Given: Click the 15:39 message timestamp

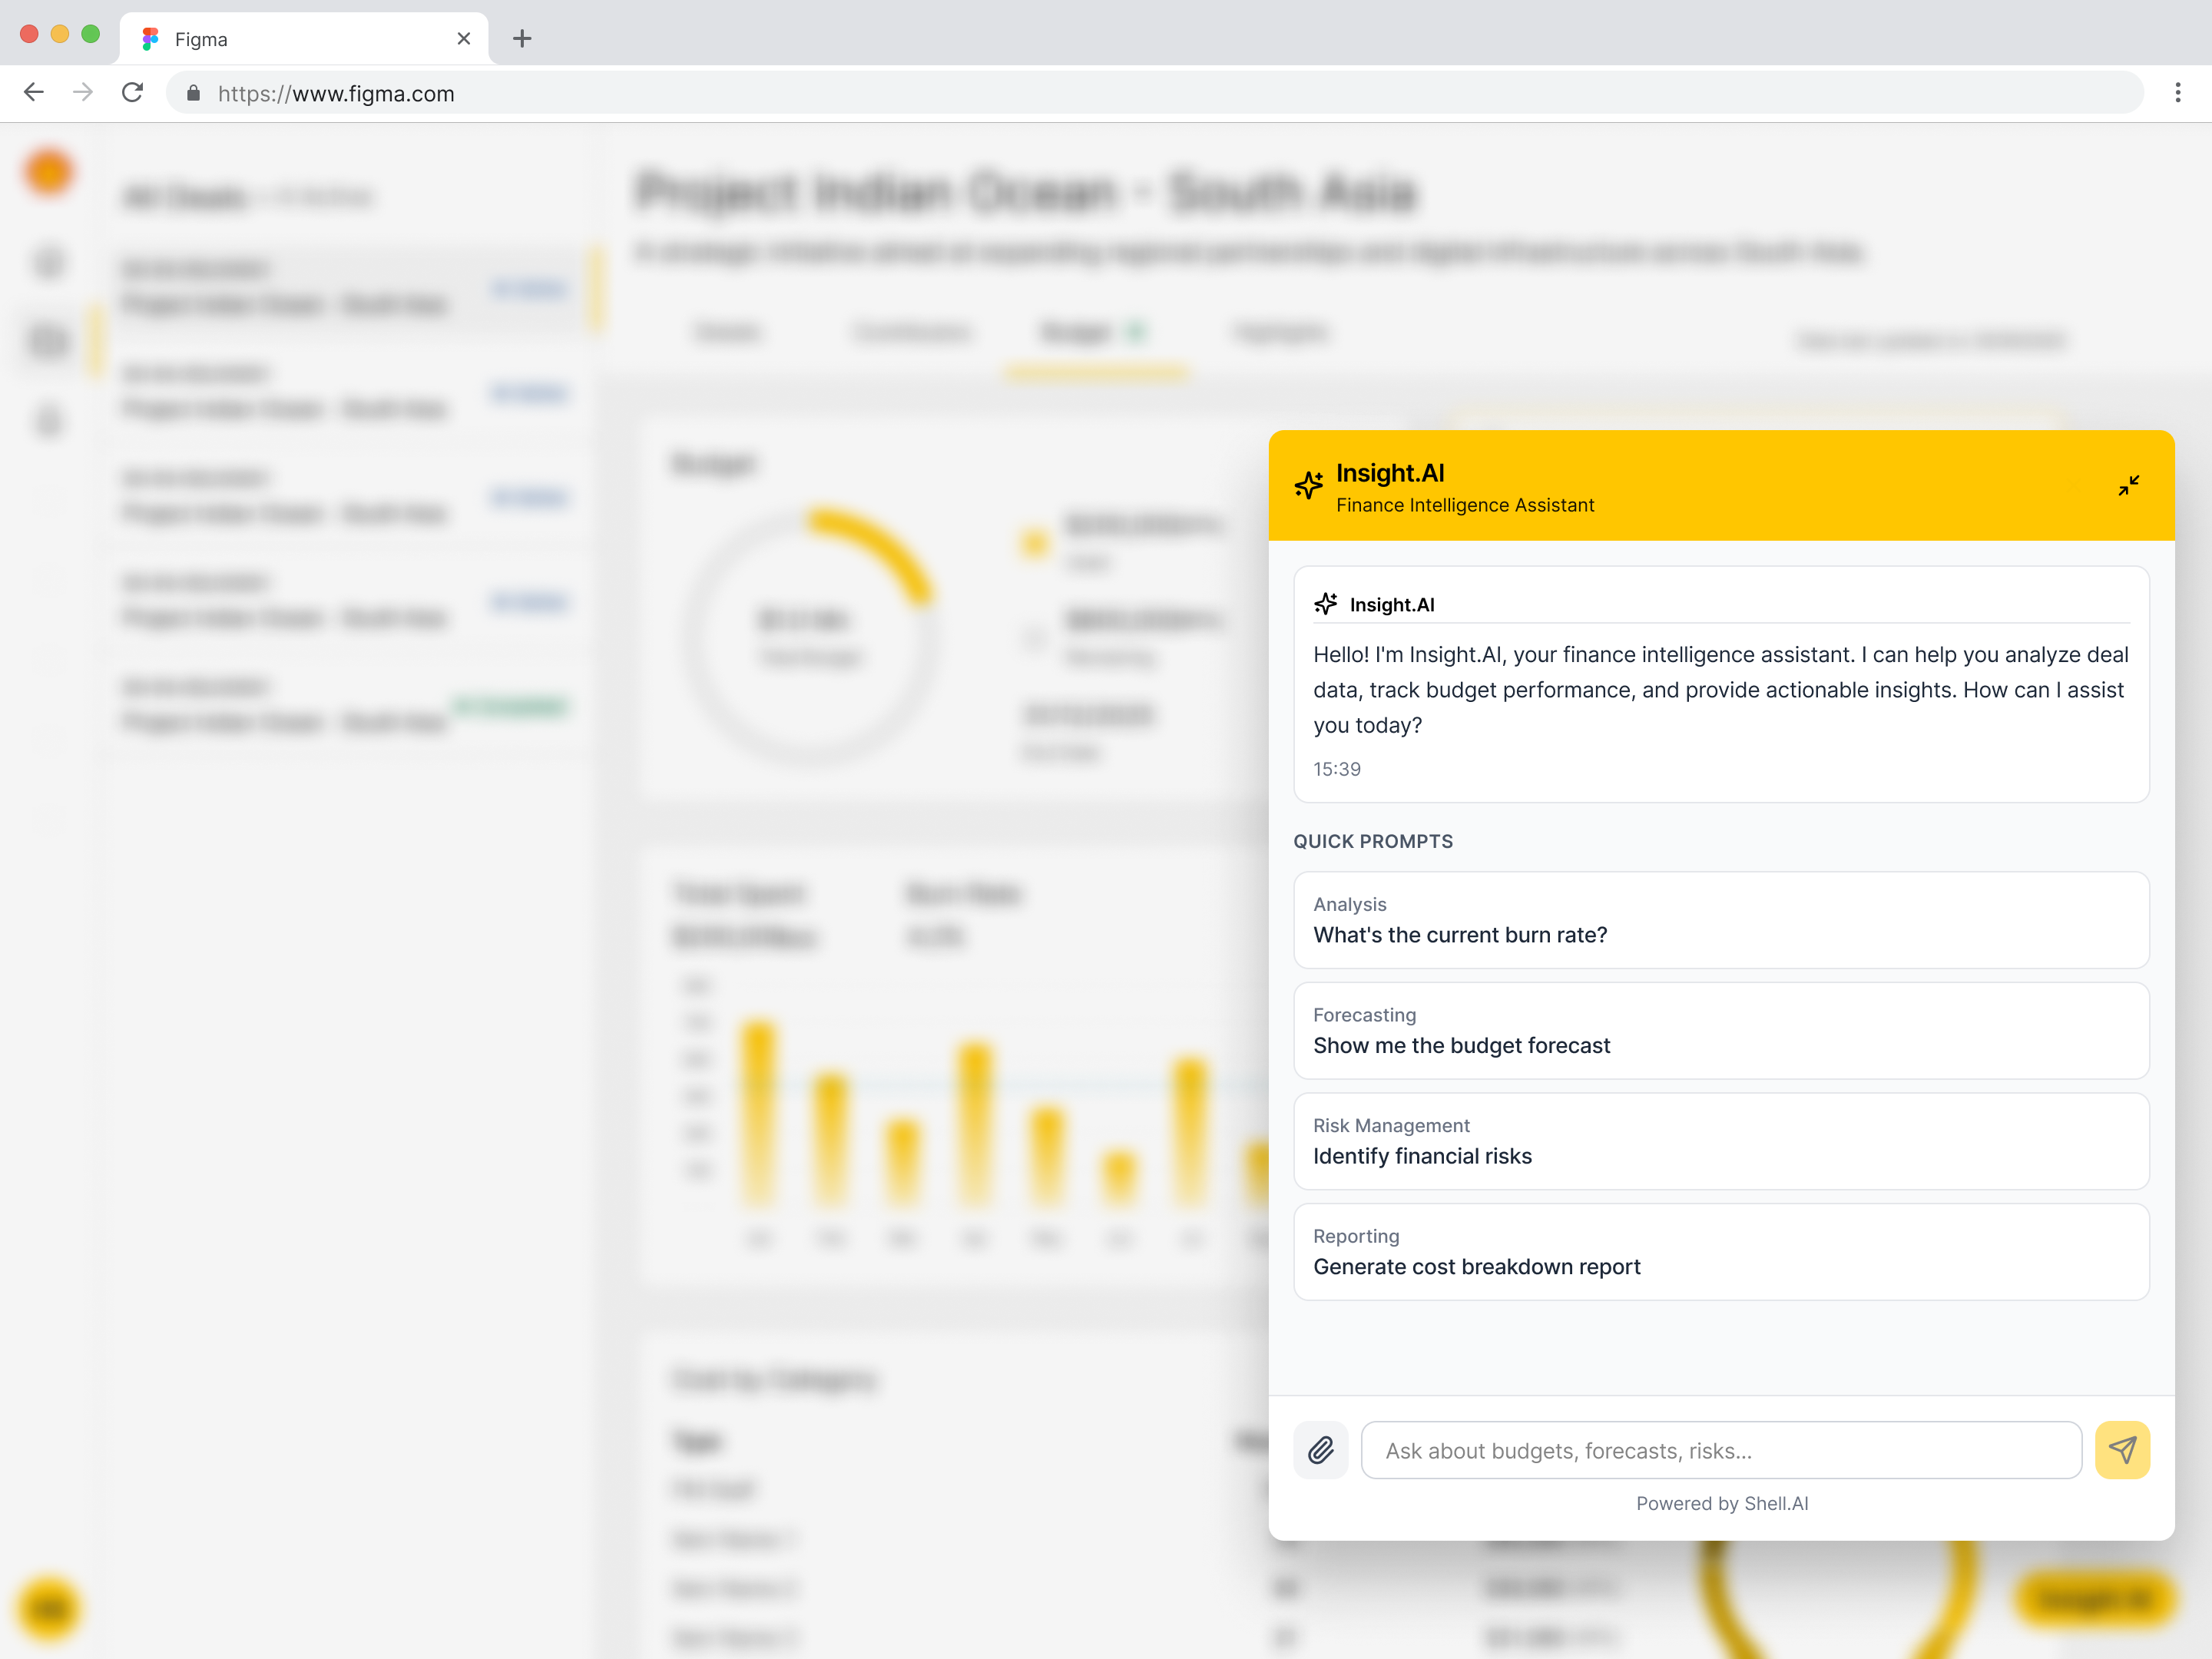Looking at the screenshot, I should 1337,769.
